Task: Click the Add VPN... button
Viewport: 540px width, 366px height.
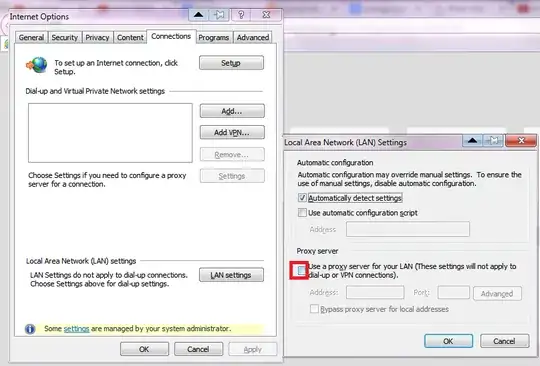Action: pos(232,133)
